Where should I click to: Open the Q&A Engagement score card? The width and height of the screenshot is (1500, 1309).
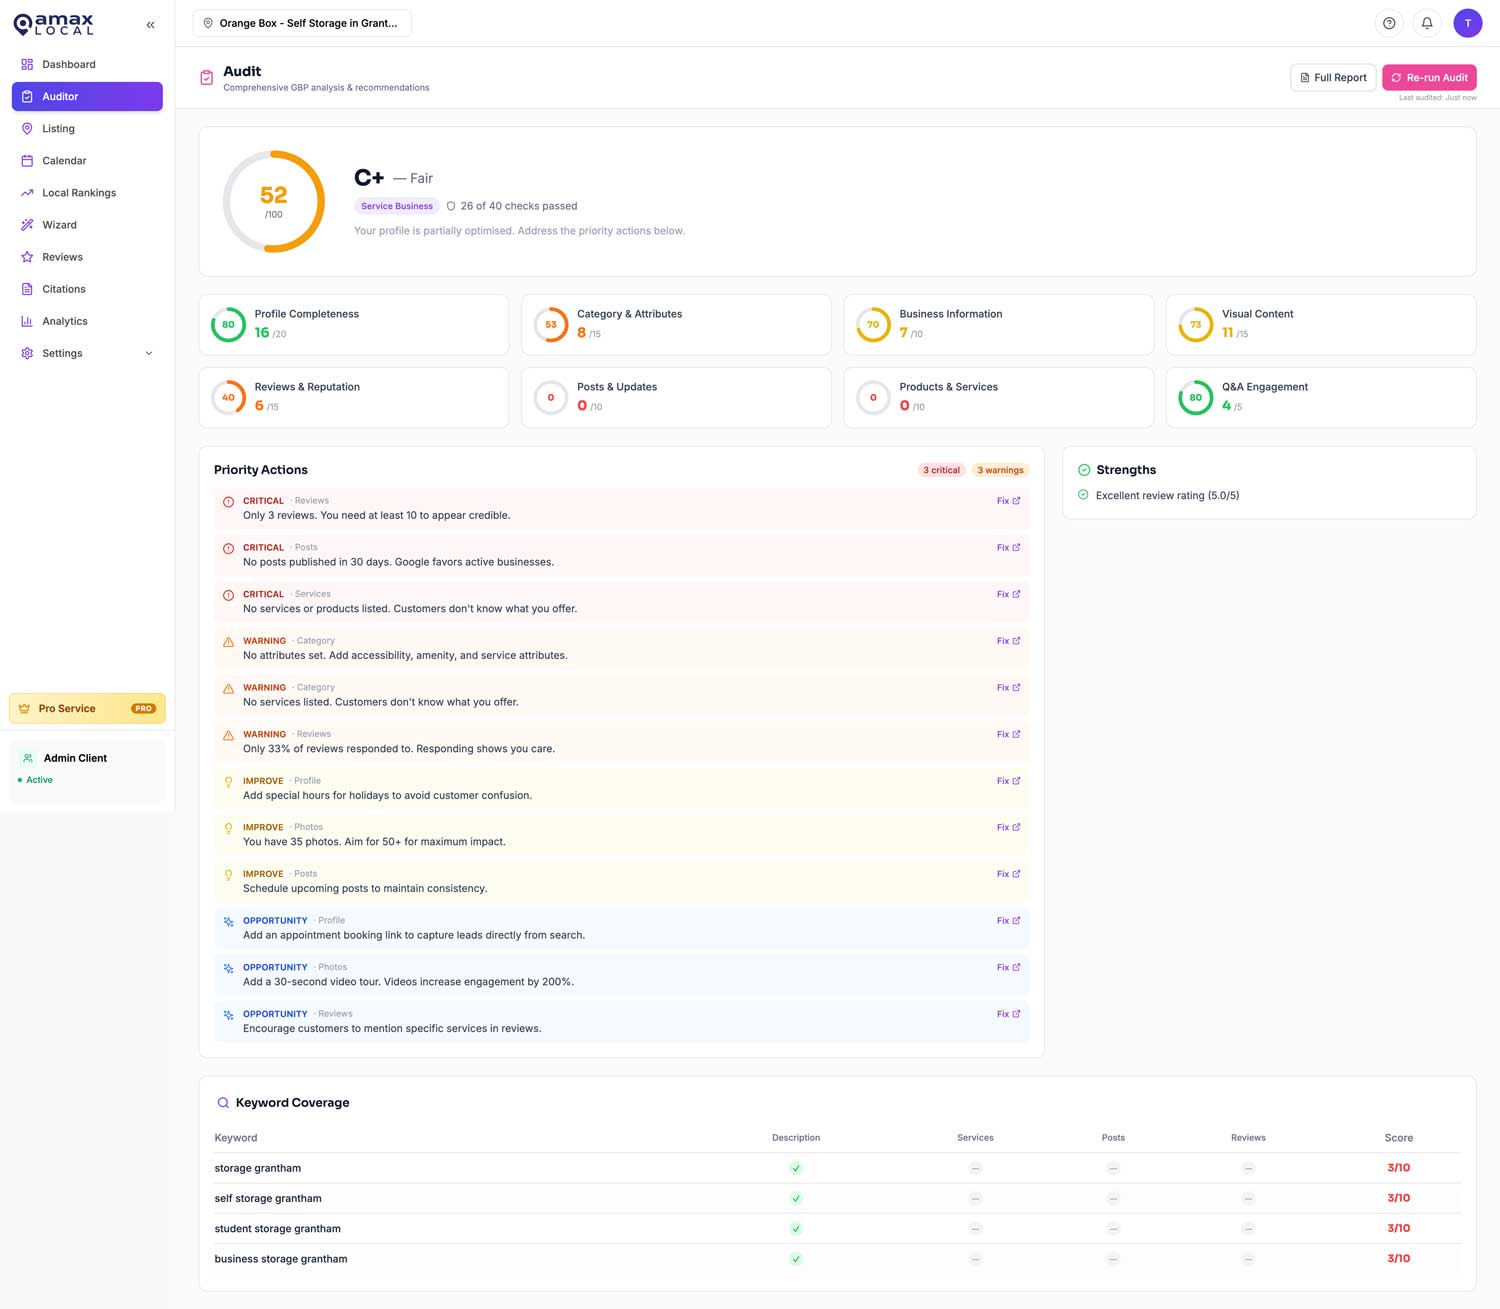click(1321, 397)
